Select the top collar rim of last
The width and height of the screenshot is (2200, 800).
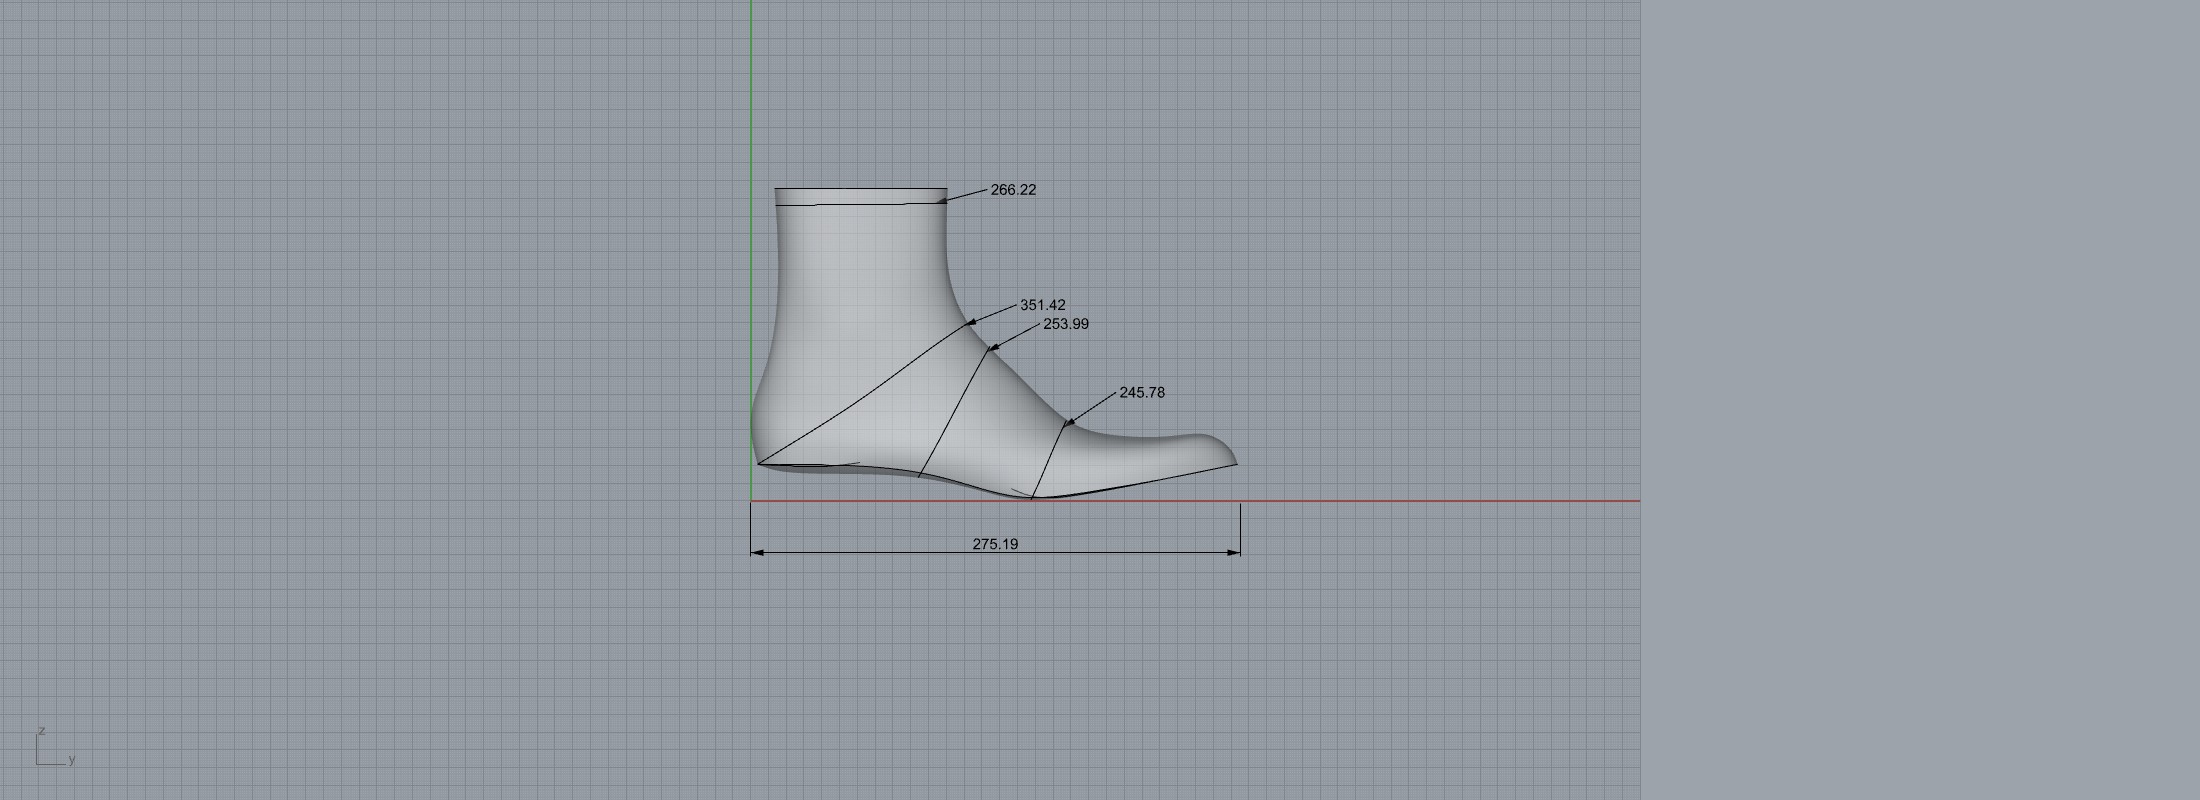(x=860, y=189)
